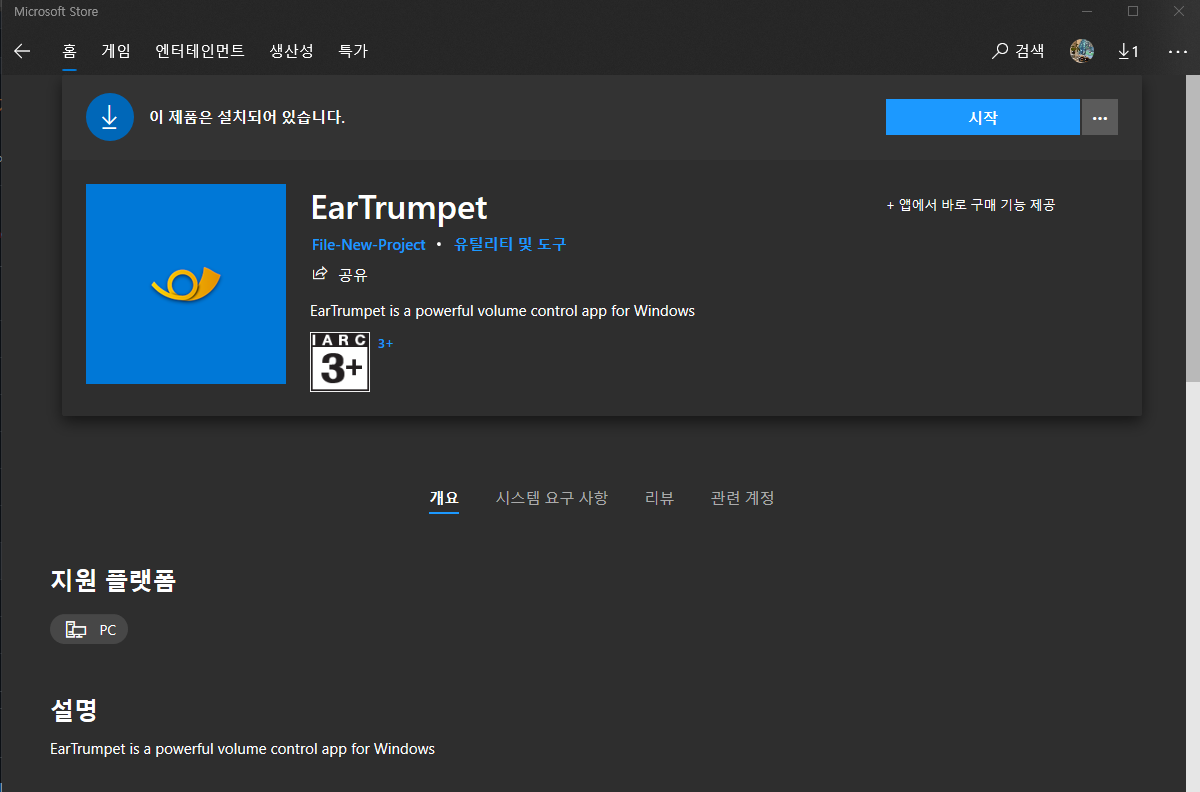1200x792 pixels.
Task: Select the 시스템 요구 사항 tab
Action: click(552, 498)
